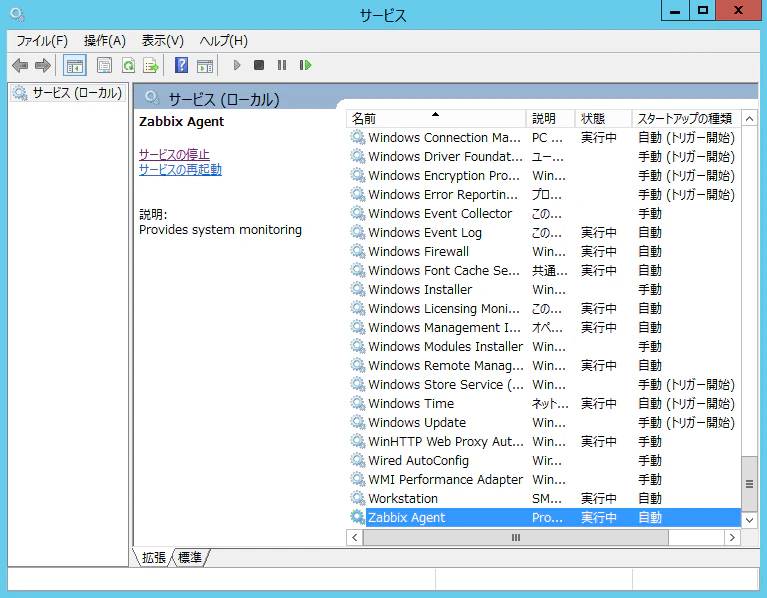
Task: Click the horizontal scrollbar left arrow
Action: 355,537
